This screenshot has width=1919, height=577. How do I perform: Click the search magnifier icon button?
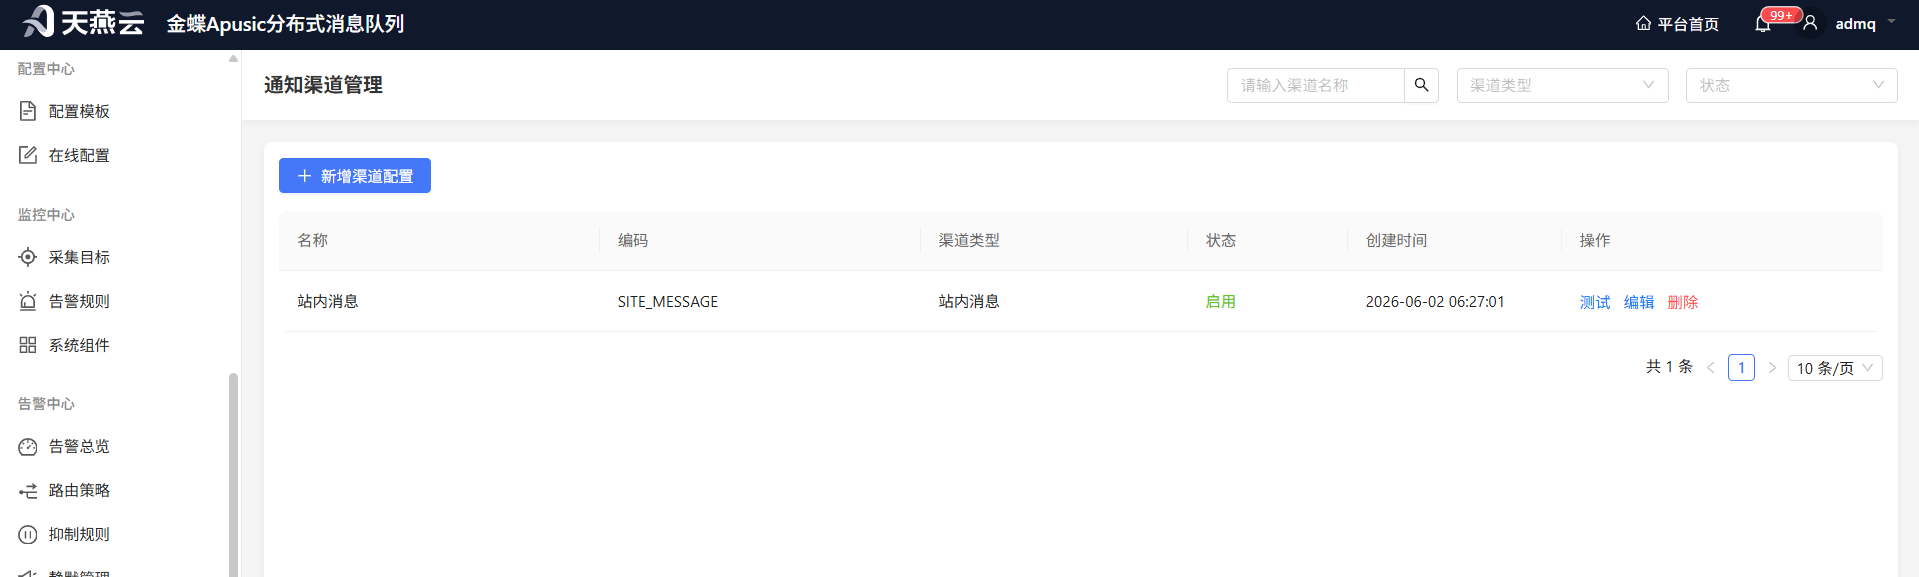[x=1421, y=85]
